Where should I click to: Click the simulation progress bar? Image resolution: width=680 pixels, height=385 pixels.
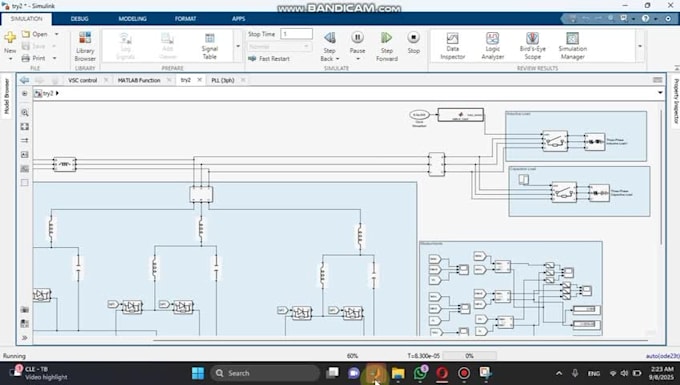click(469, 356)
